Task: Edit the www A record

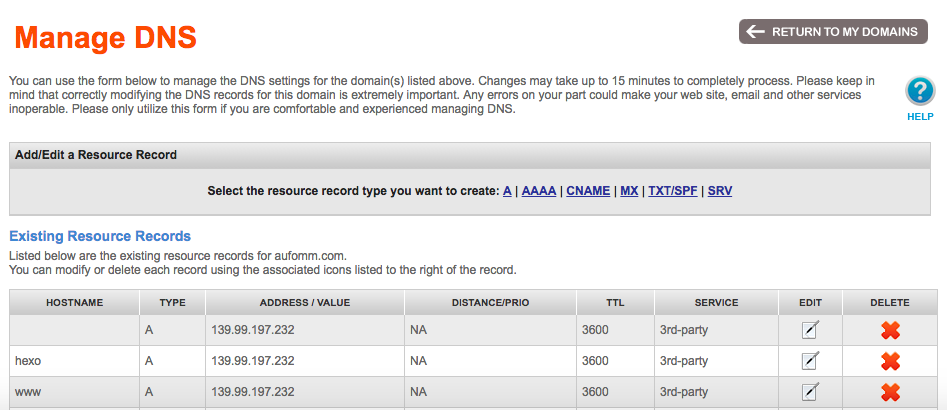Action: (x=811, y=392)
